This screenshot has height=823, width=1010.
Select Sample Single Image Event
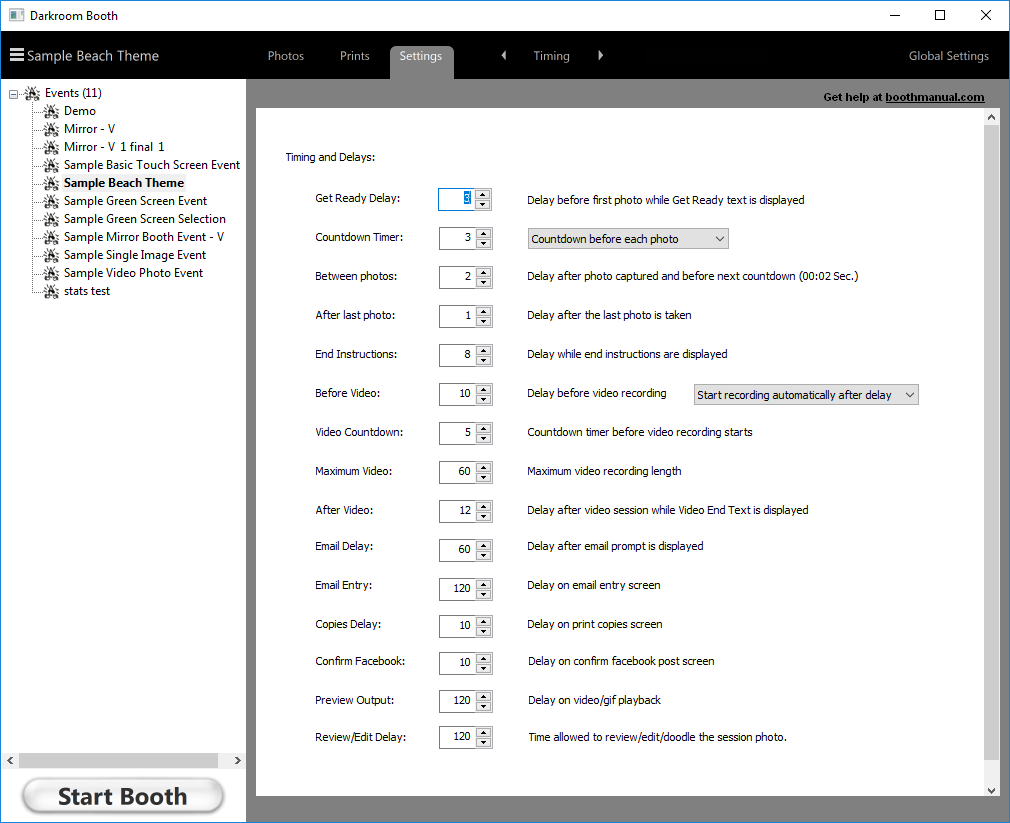point(135,256)
